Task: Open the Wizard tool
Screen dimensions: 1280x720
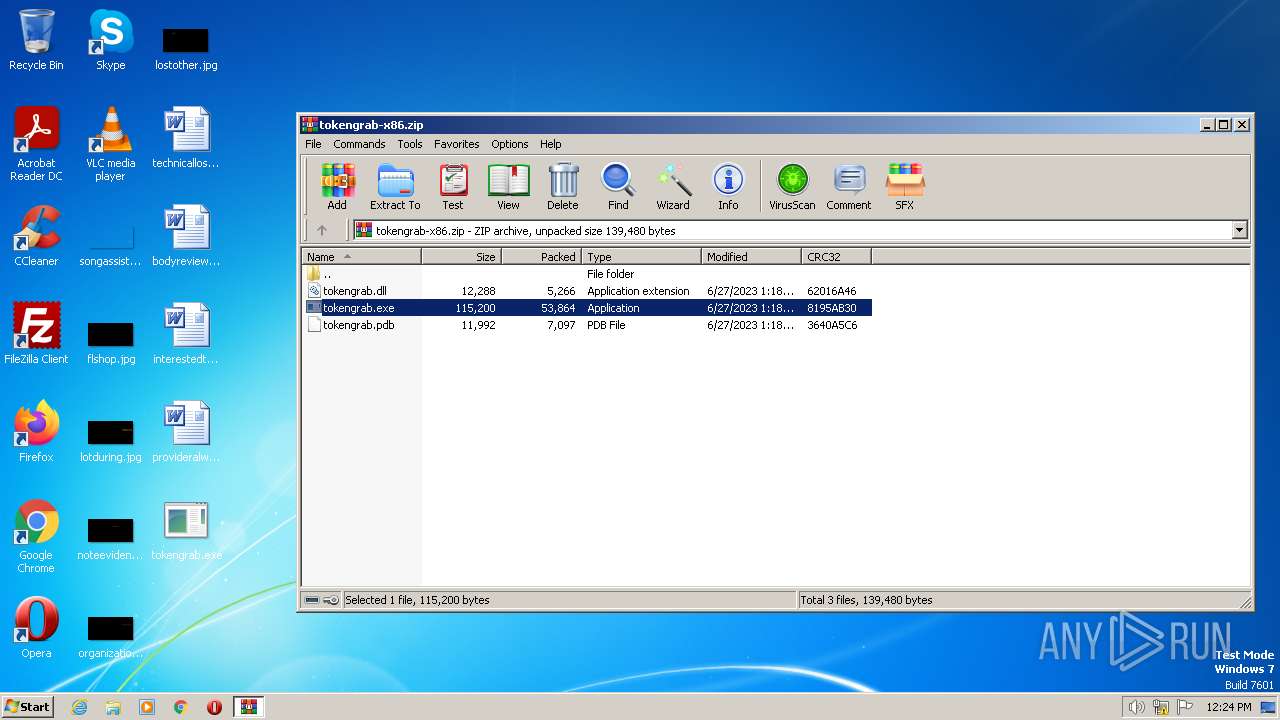Action: point(673,187)
